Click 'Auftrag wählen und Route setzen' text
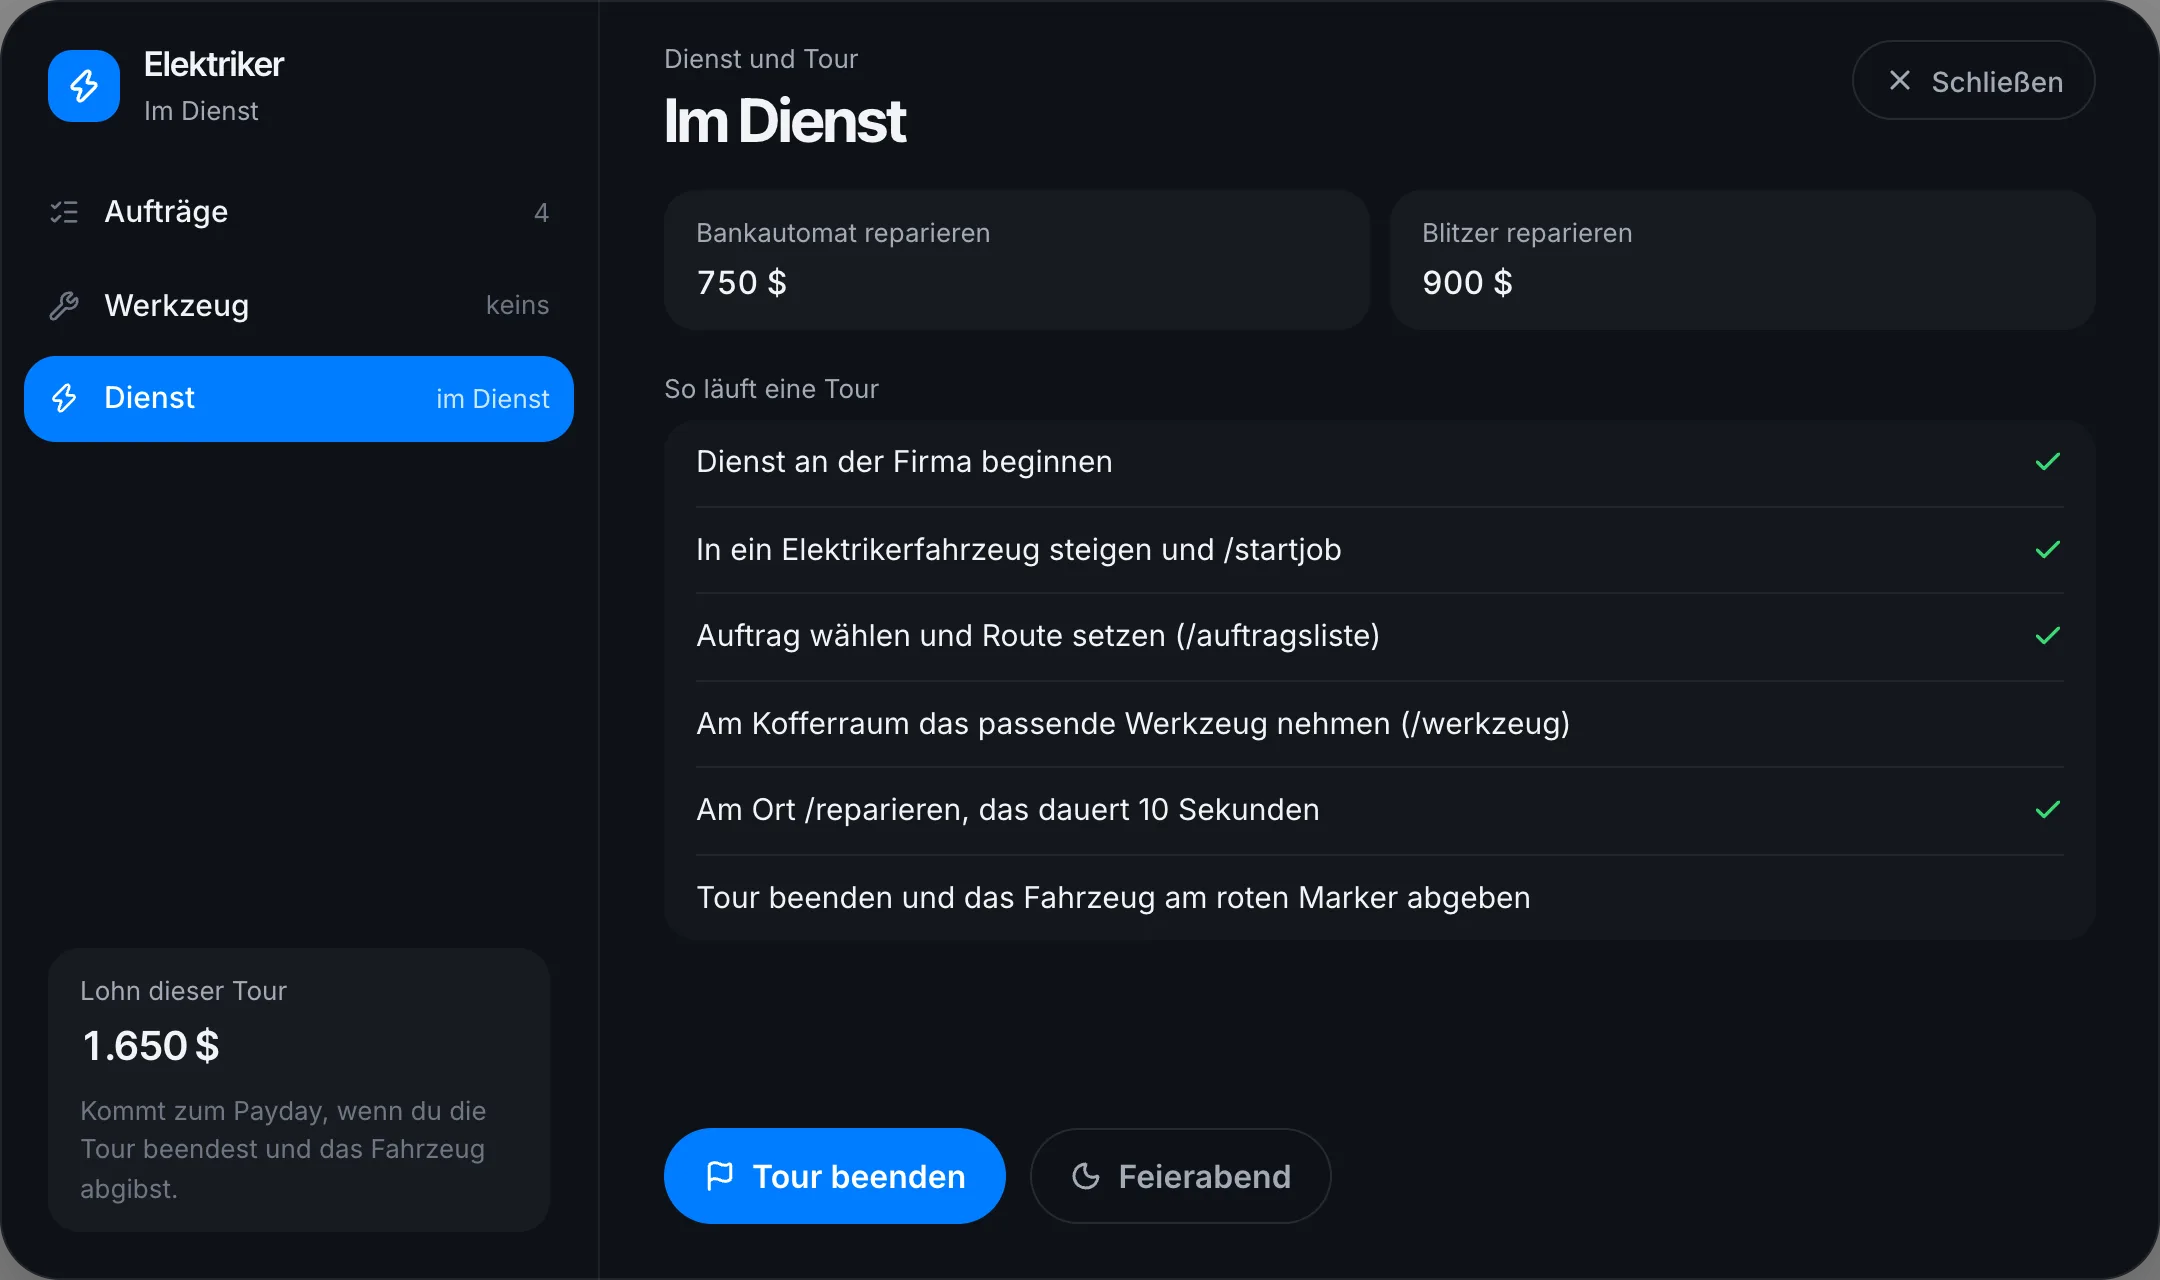Screen dimensions: 2160x1280 [x=1038, y=636]
